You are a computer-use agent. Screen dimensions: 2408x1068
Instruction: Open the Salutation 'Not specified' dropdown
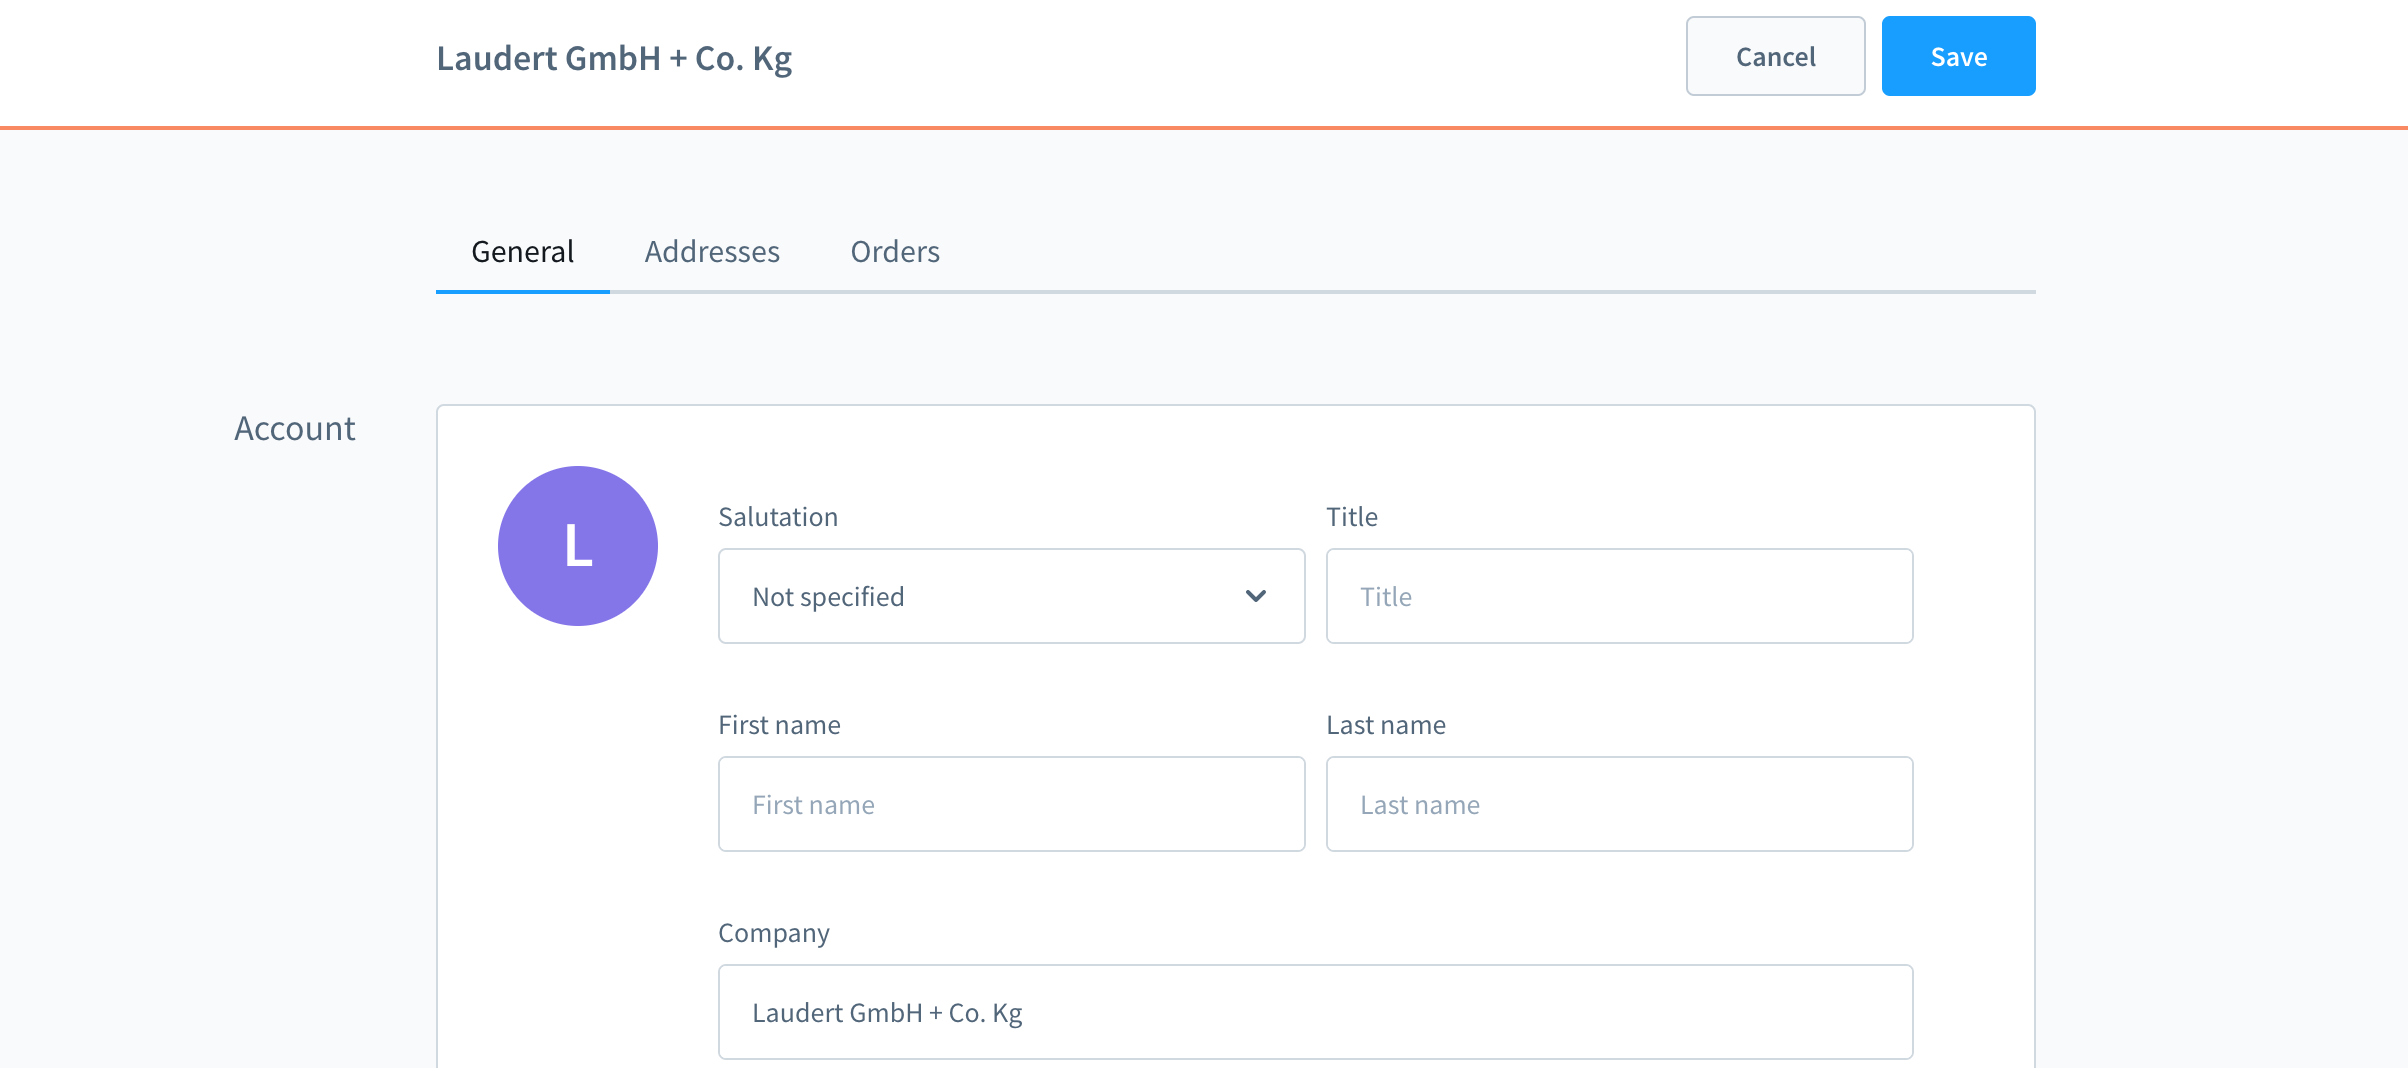pyautogui.click(x=1010, y=596)
